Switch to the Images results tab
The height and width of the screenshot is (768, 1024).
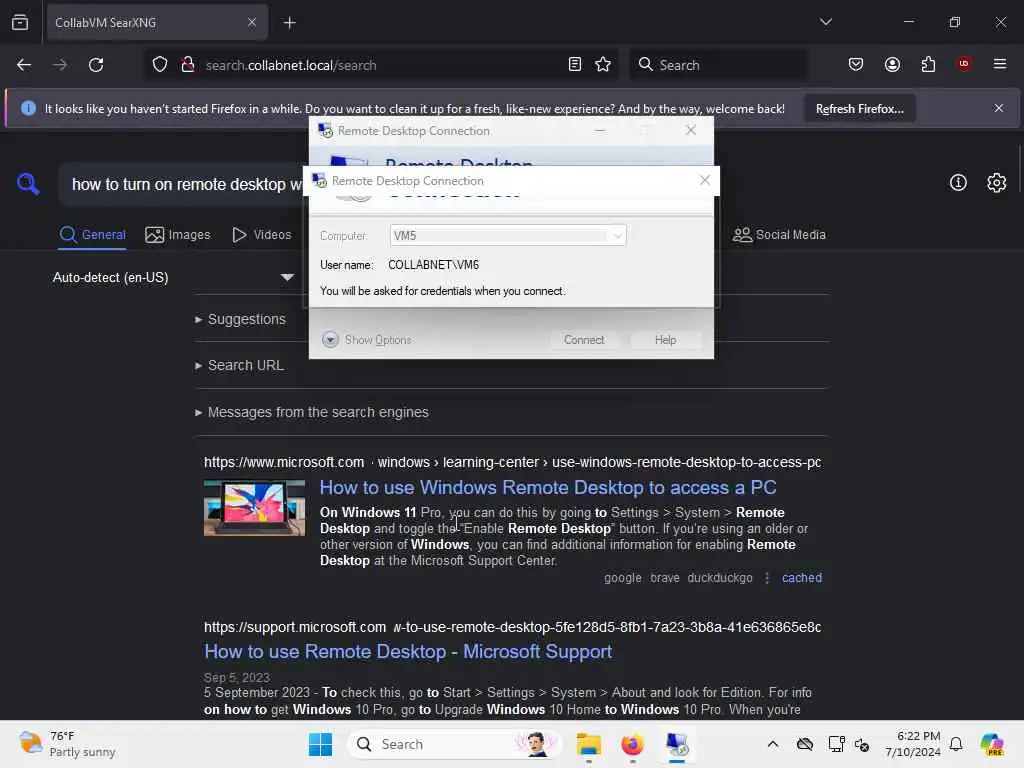(178, 234)
